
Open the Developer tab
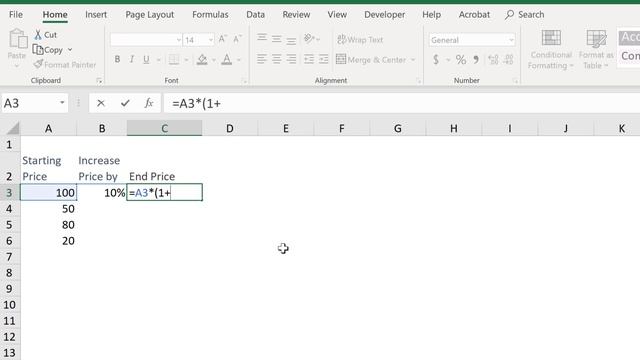(384, 15)
